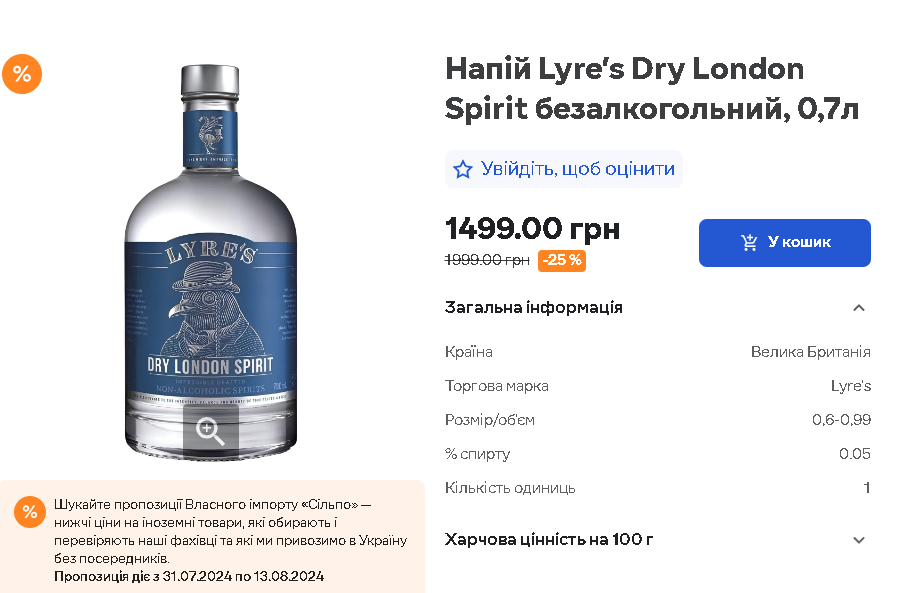This screenshot has width=901, height=593.
Task: Click the star rating icon
Action: (463, 170)
